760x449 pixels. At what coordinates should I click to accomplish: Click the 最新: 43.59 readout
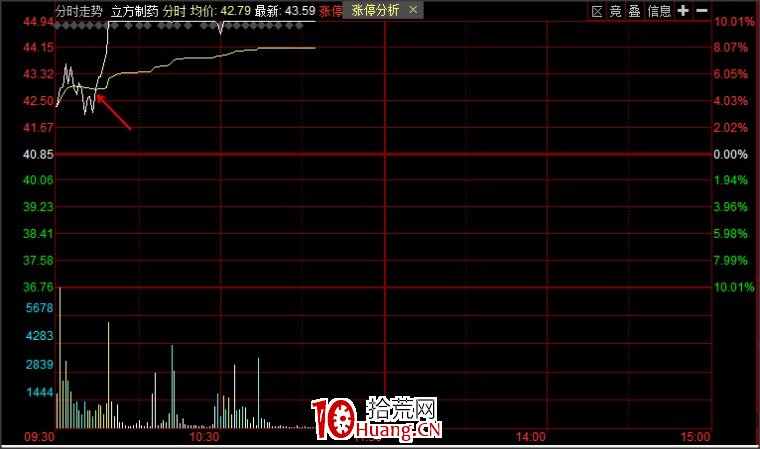(x=285, y=11)
